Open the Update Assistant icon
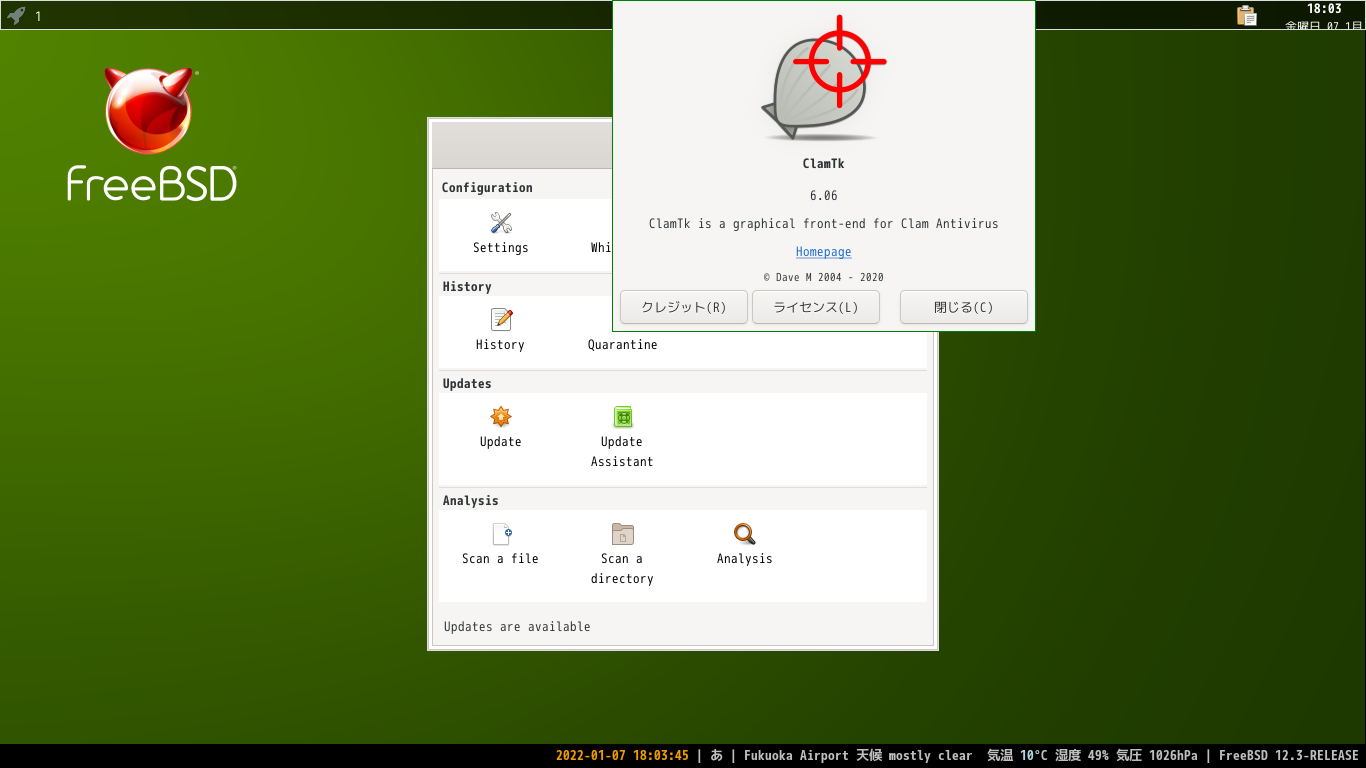1366x768 pixels. pyautogui.click(x=623, y=417)
